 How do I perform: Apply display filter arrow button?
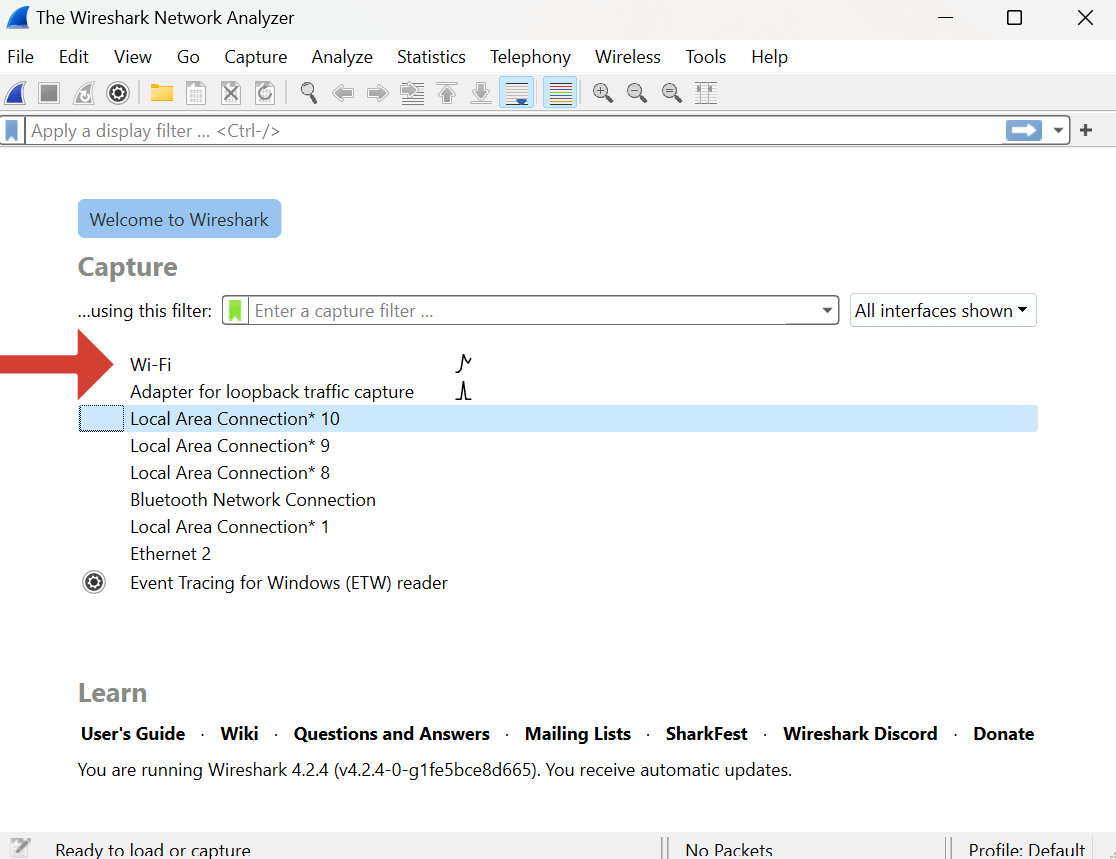point(1023,130)
